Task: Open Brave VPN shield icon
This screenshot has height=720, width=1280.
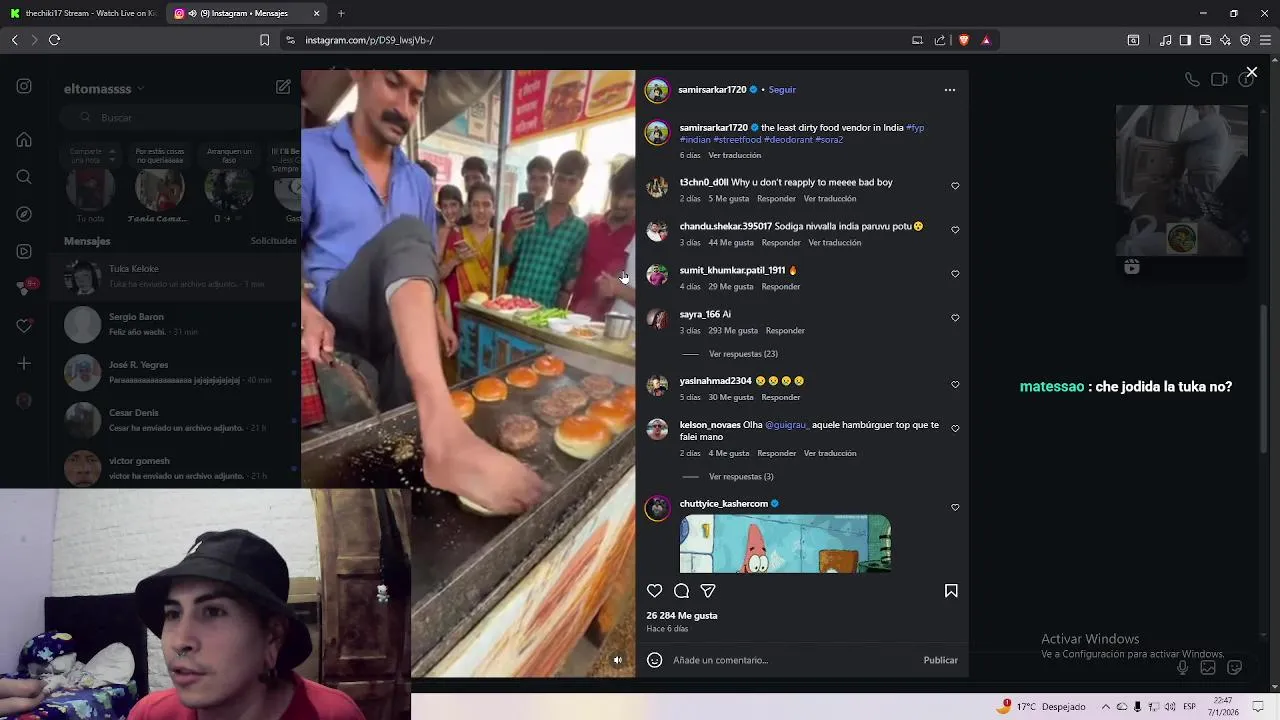Action: coord(1245,40)
